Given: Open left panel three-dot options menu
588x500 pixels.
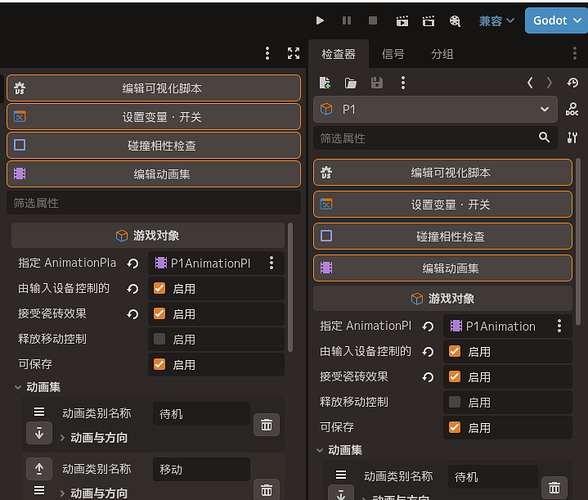Looking at the screenshot, I should pos(267,53).
